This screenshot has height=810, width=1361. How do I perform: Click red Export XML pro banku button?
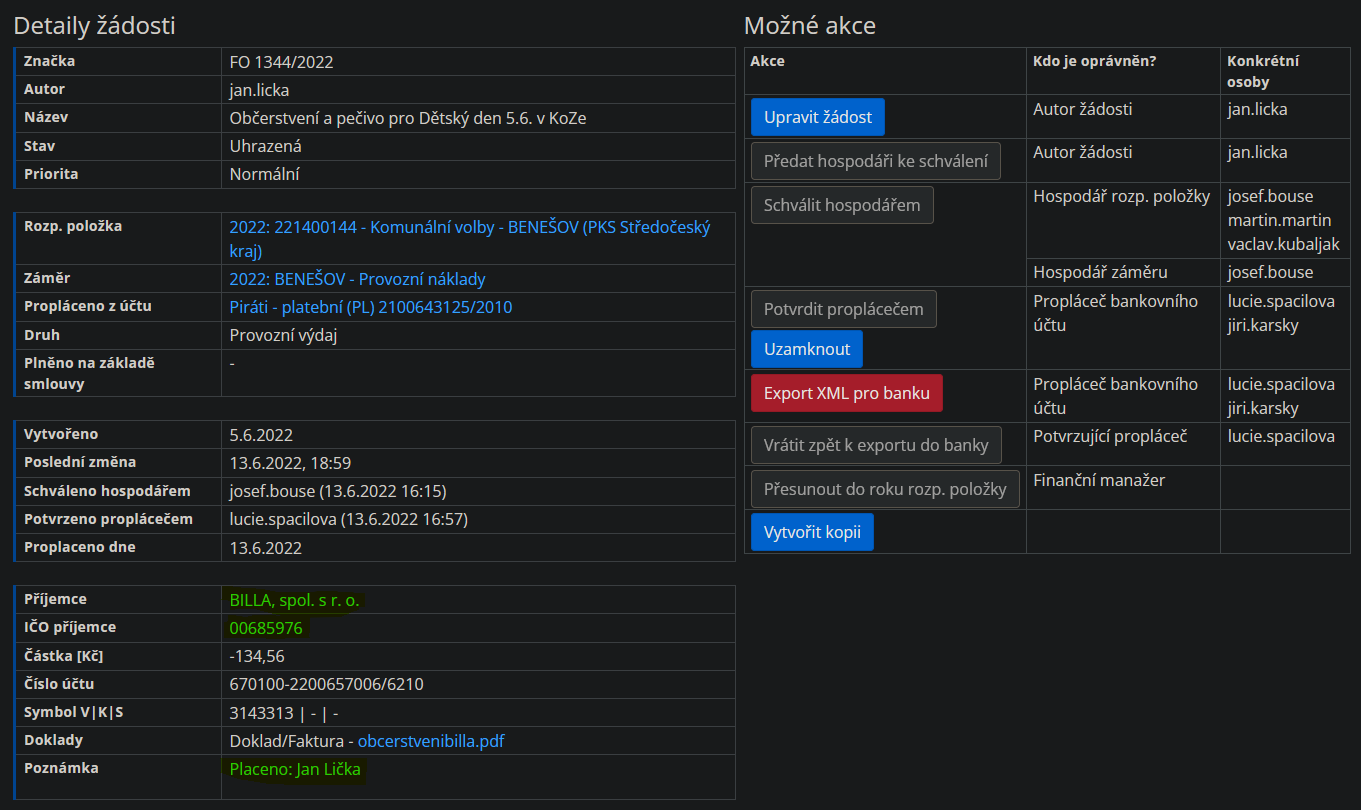pyautogui.click(x=846, y=393)
